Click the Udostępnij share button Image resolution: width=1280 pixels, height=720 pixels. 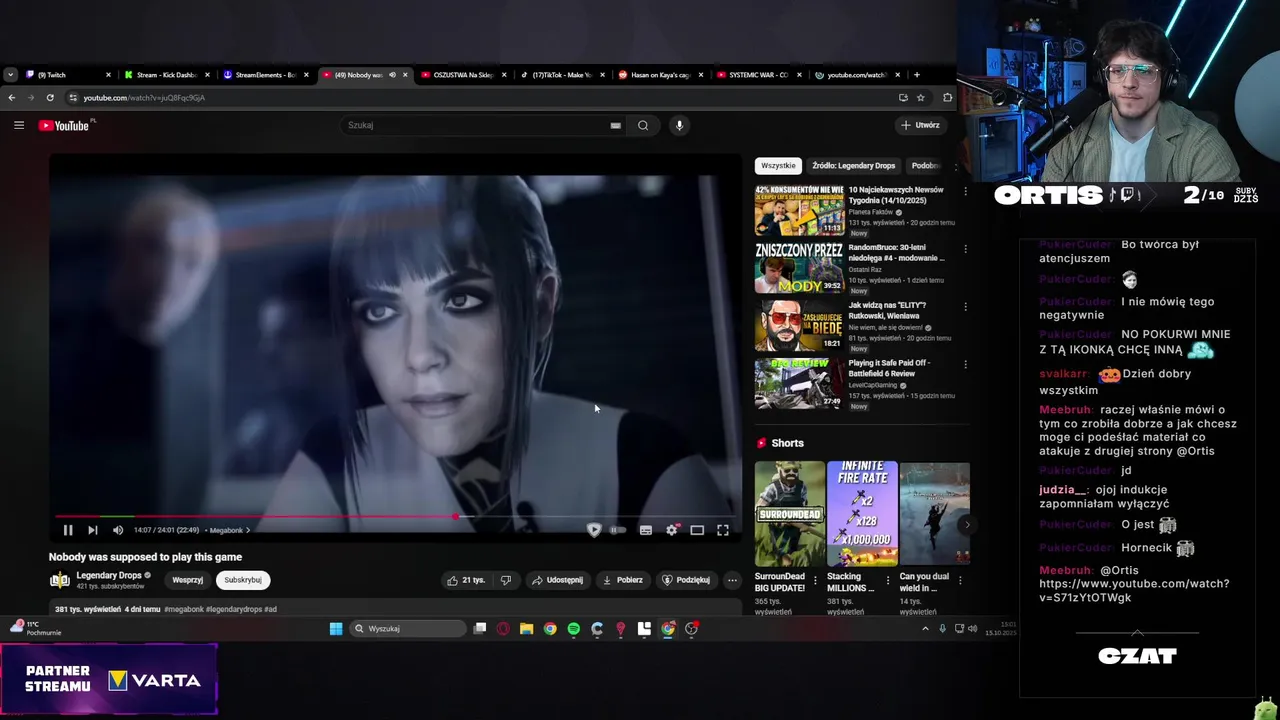[x=557, y=580]
